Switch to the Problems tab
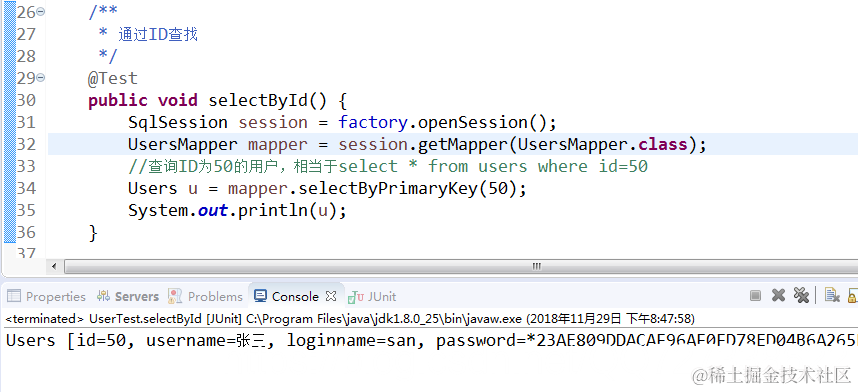This screenshot has height=392, width=858. 206,297
